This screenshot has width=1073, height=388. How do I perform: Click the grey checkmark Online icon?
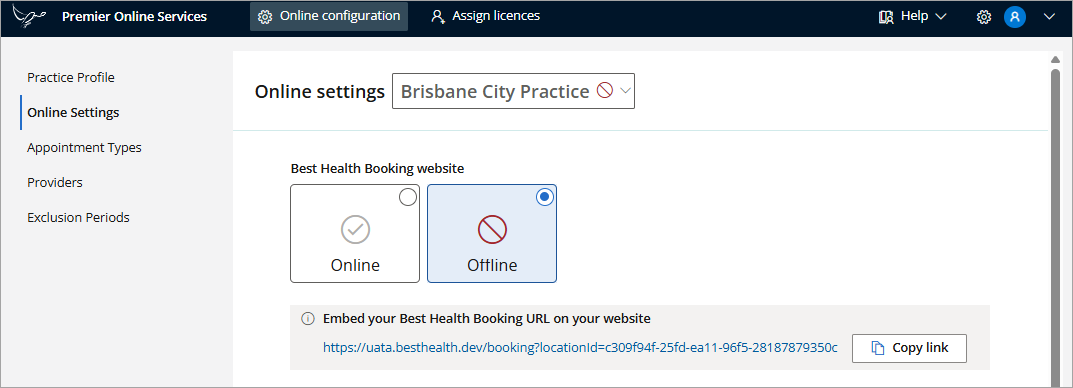[355, 230]
